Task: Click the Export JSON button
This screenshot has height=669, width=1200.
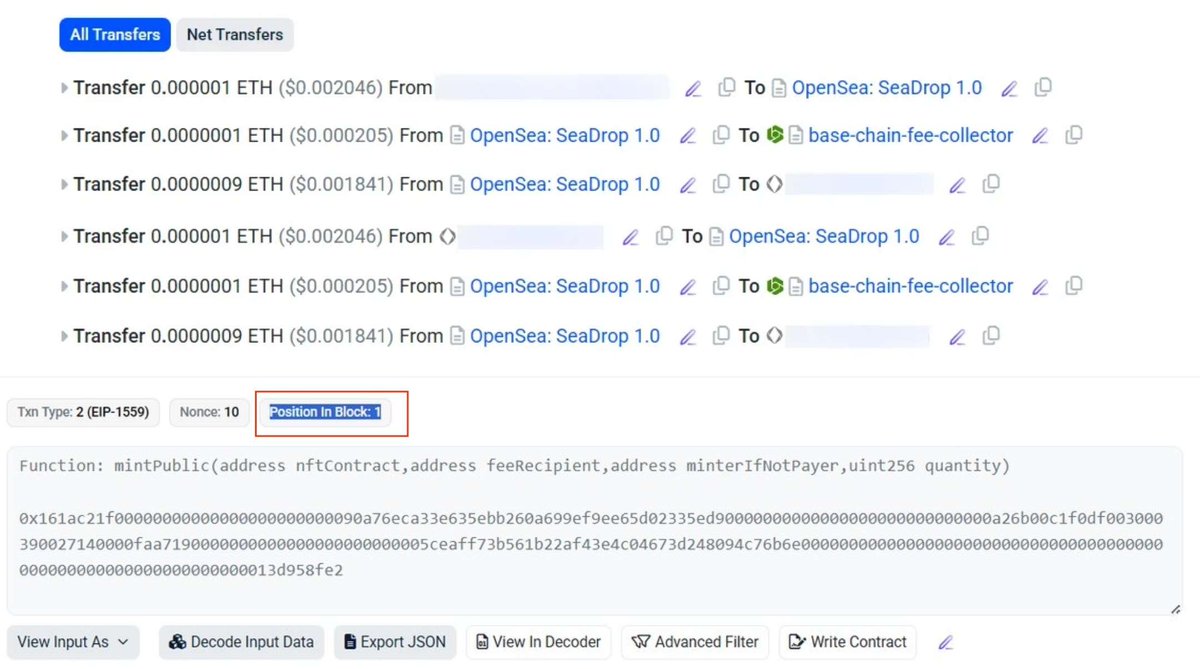Action: point(396,642)
